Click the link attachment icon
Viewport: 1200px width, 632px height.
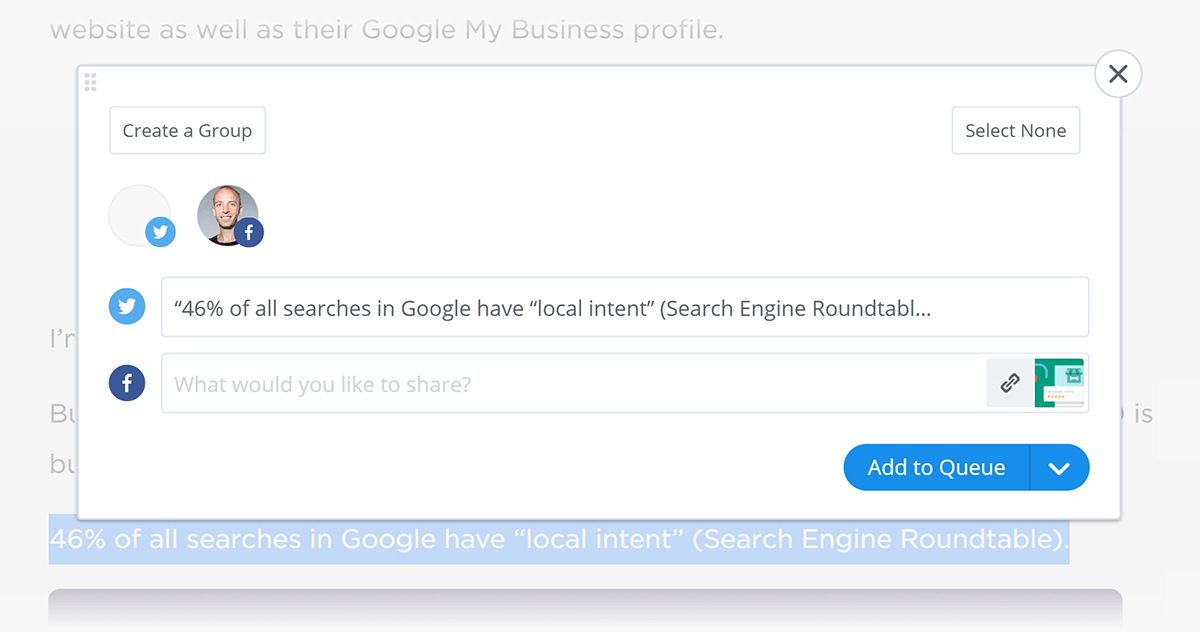click(1010, 383)
